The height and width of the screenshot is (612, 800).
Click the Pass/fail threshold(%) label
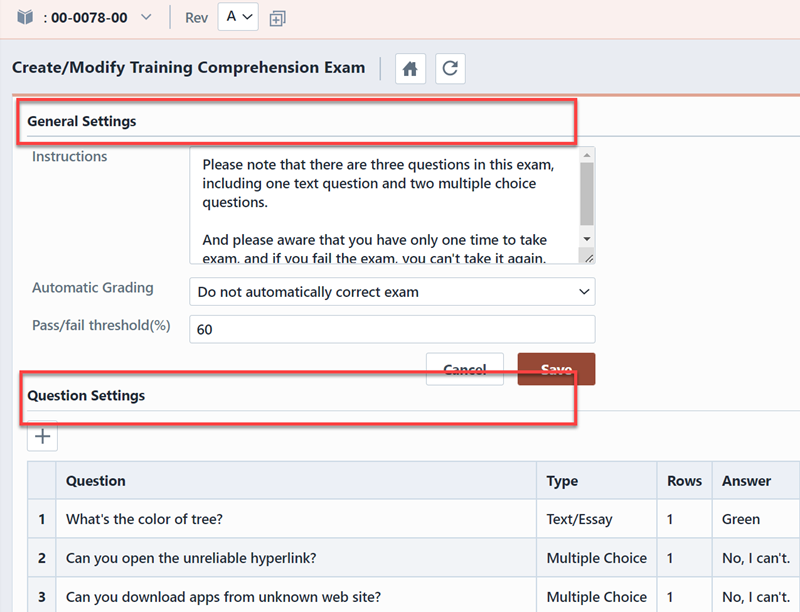click(102, 325)
